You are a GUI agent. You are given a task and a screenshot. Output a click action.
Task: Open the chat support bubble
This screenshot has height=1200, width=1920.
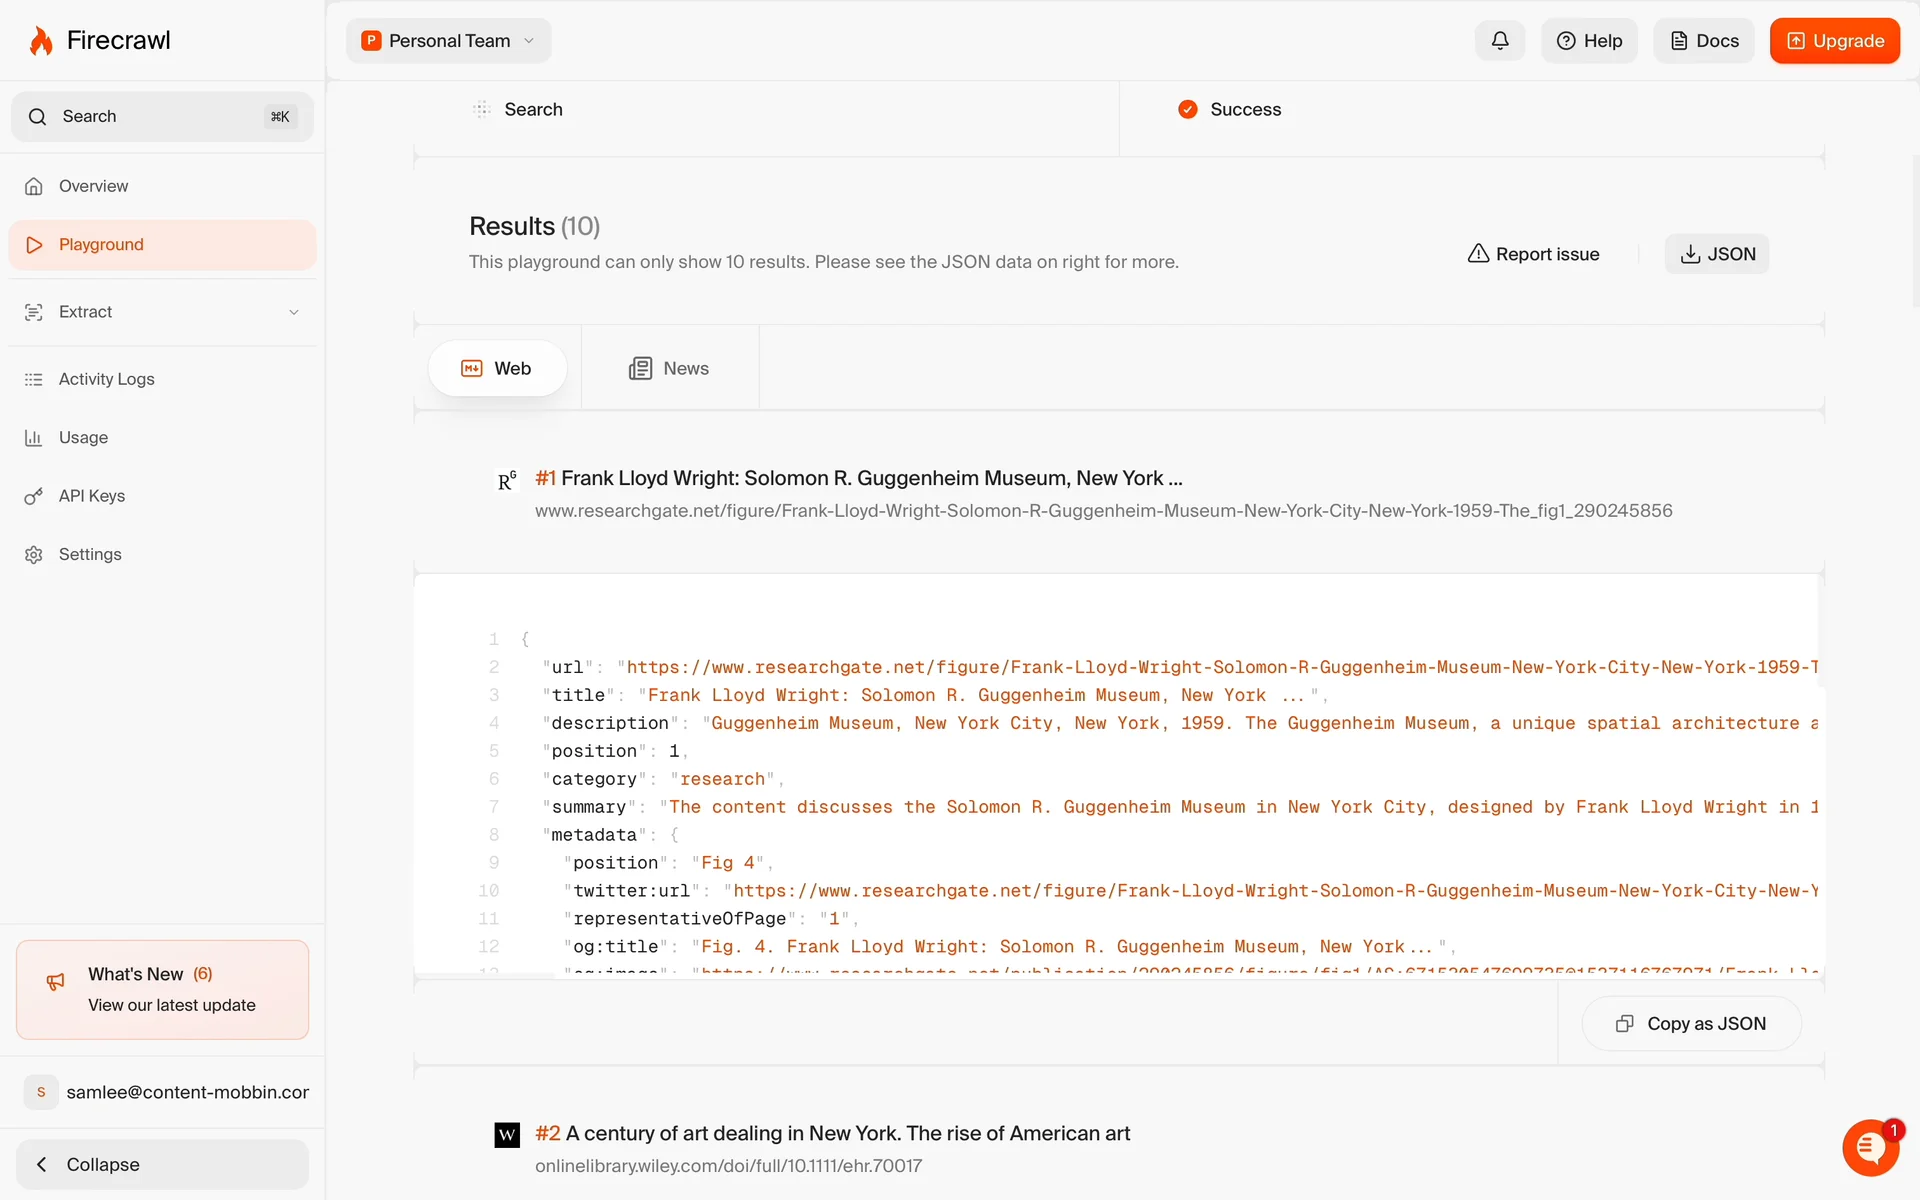click(x=1870, y=1147)
